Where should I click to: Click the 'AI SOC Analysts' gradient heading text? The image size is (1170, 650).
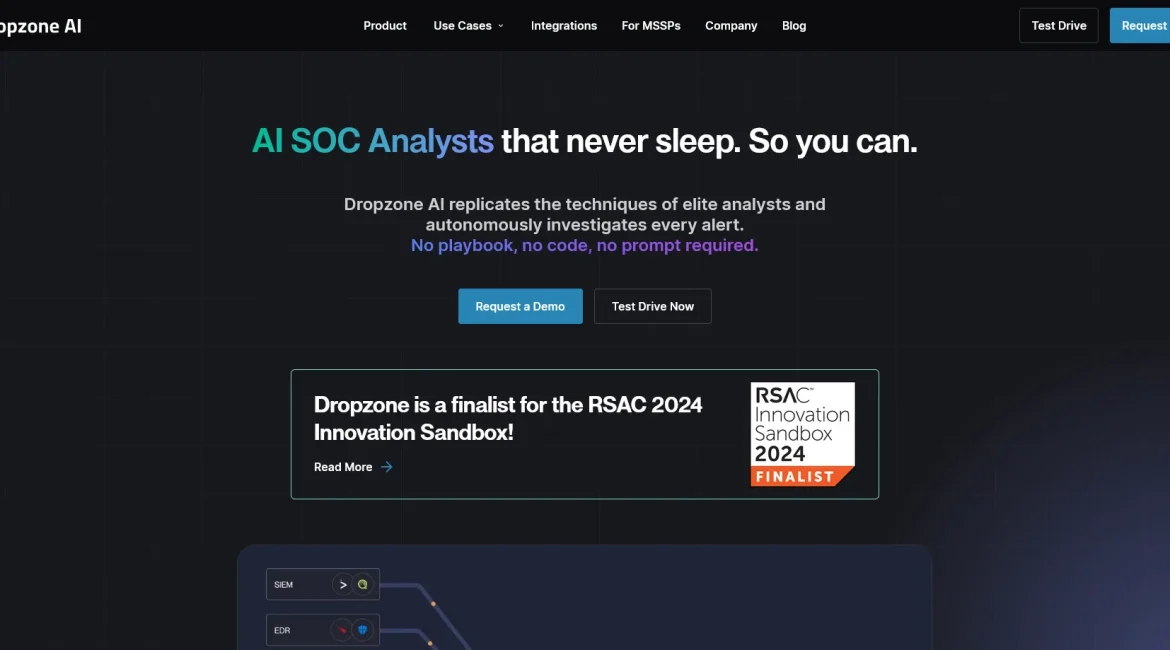tap(372, 141)
